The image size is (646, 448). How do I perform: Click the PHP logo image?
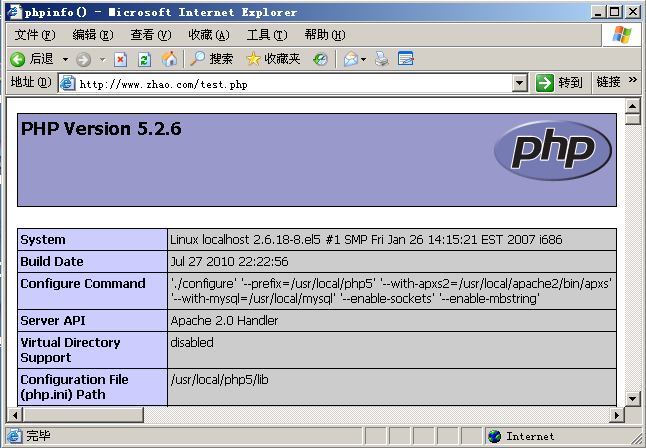tap(552, 150)
